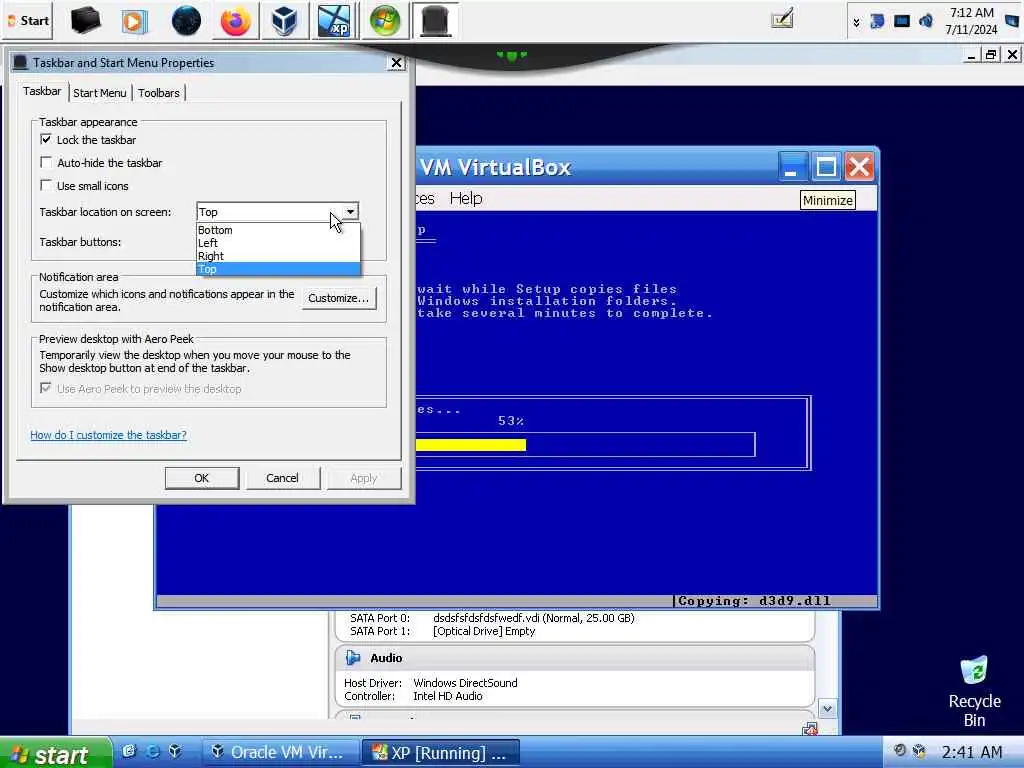Click the details pane scroll down arrow
1024x768 pixels.
[x=827, y=709]
